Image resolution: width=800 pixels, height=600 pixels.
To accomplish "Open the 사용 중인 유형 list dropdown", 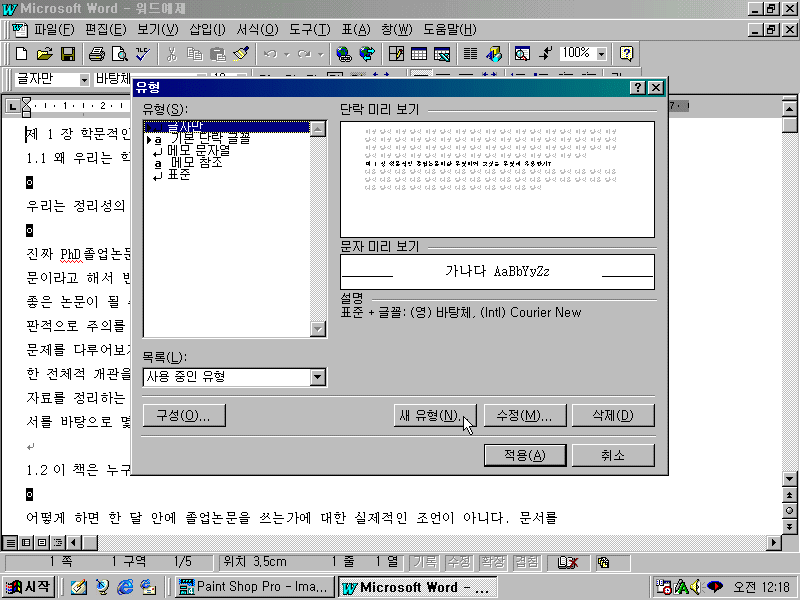I will click(x=317, y=377).
